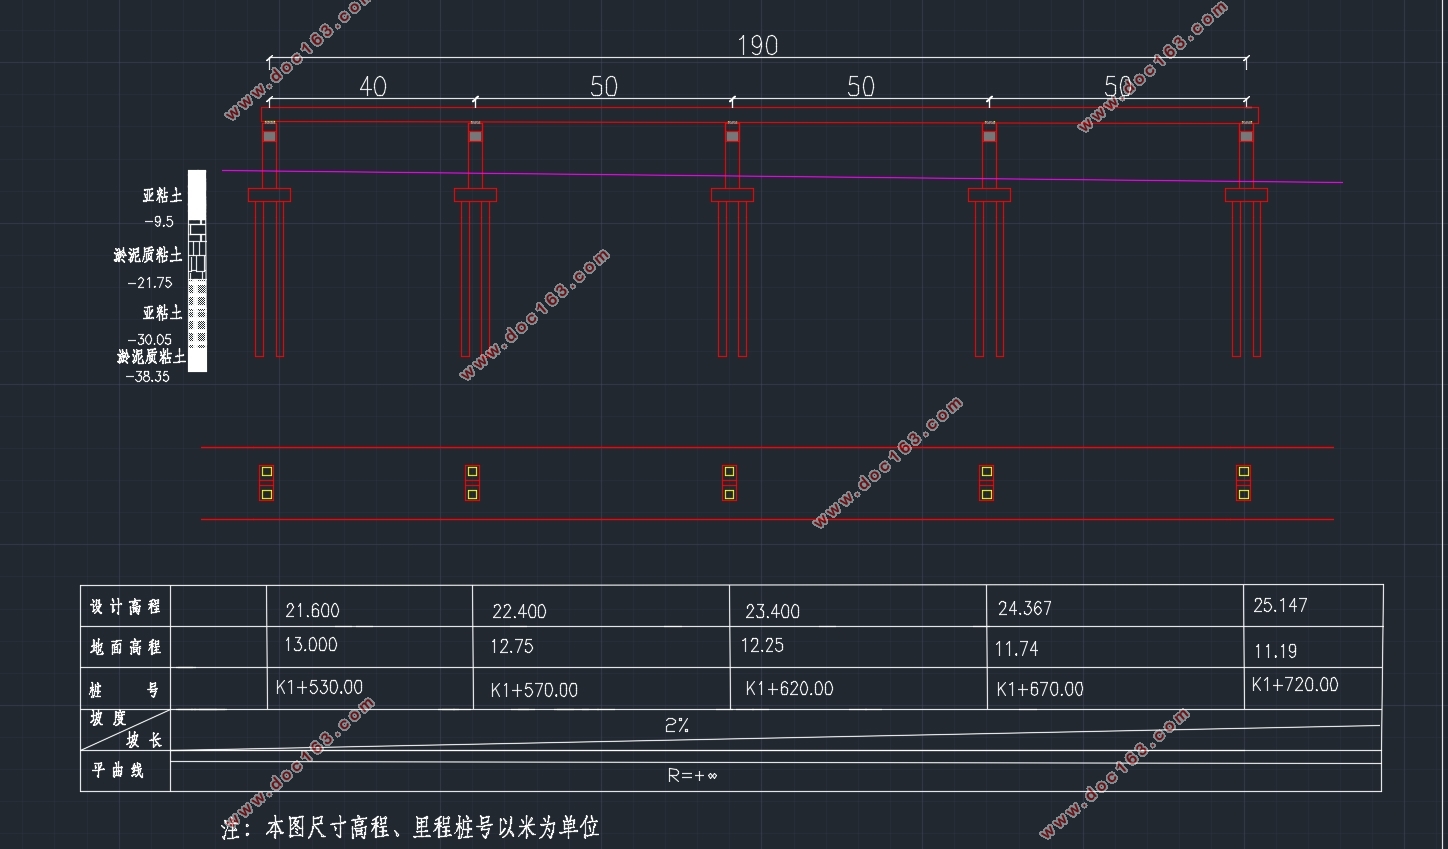Click ground elevation value 13.000
This screenshot has height=849, width=1448.
[x=310, y=645]
